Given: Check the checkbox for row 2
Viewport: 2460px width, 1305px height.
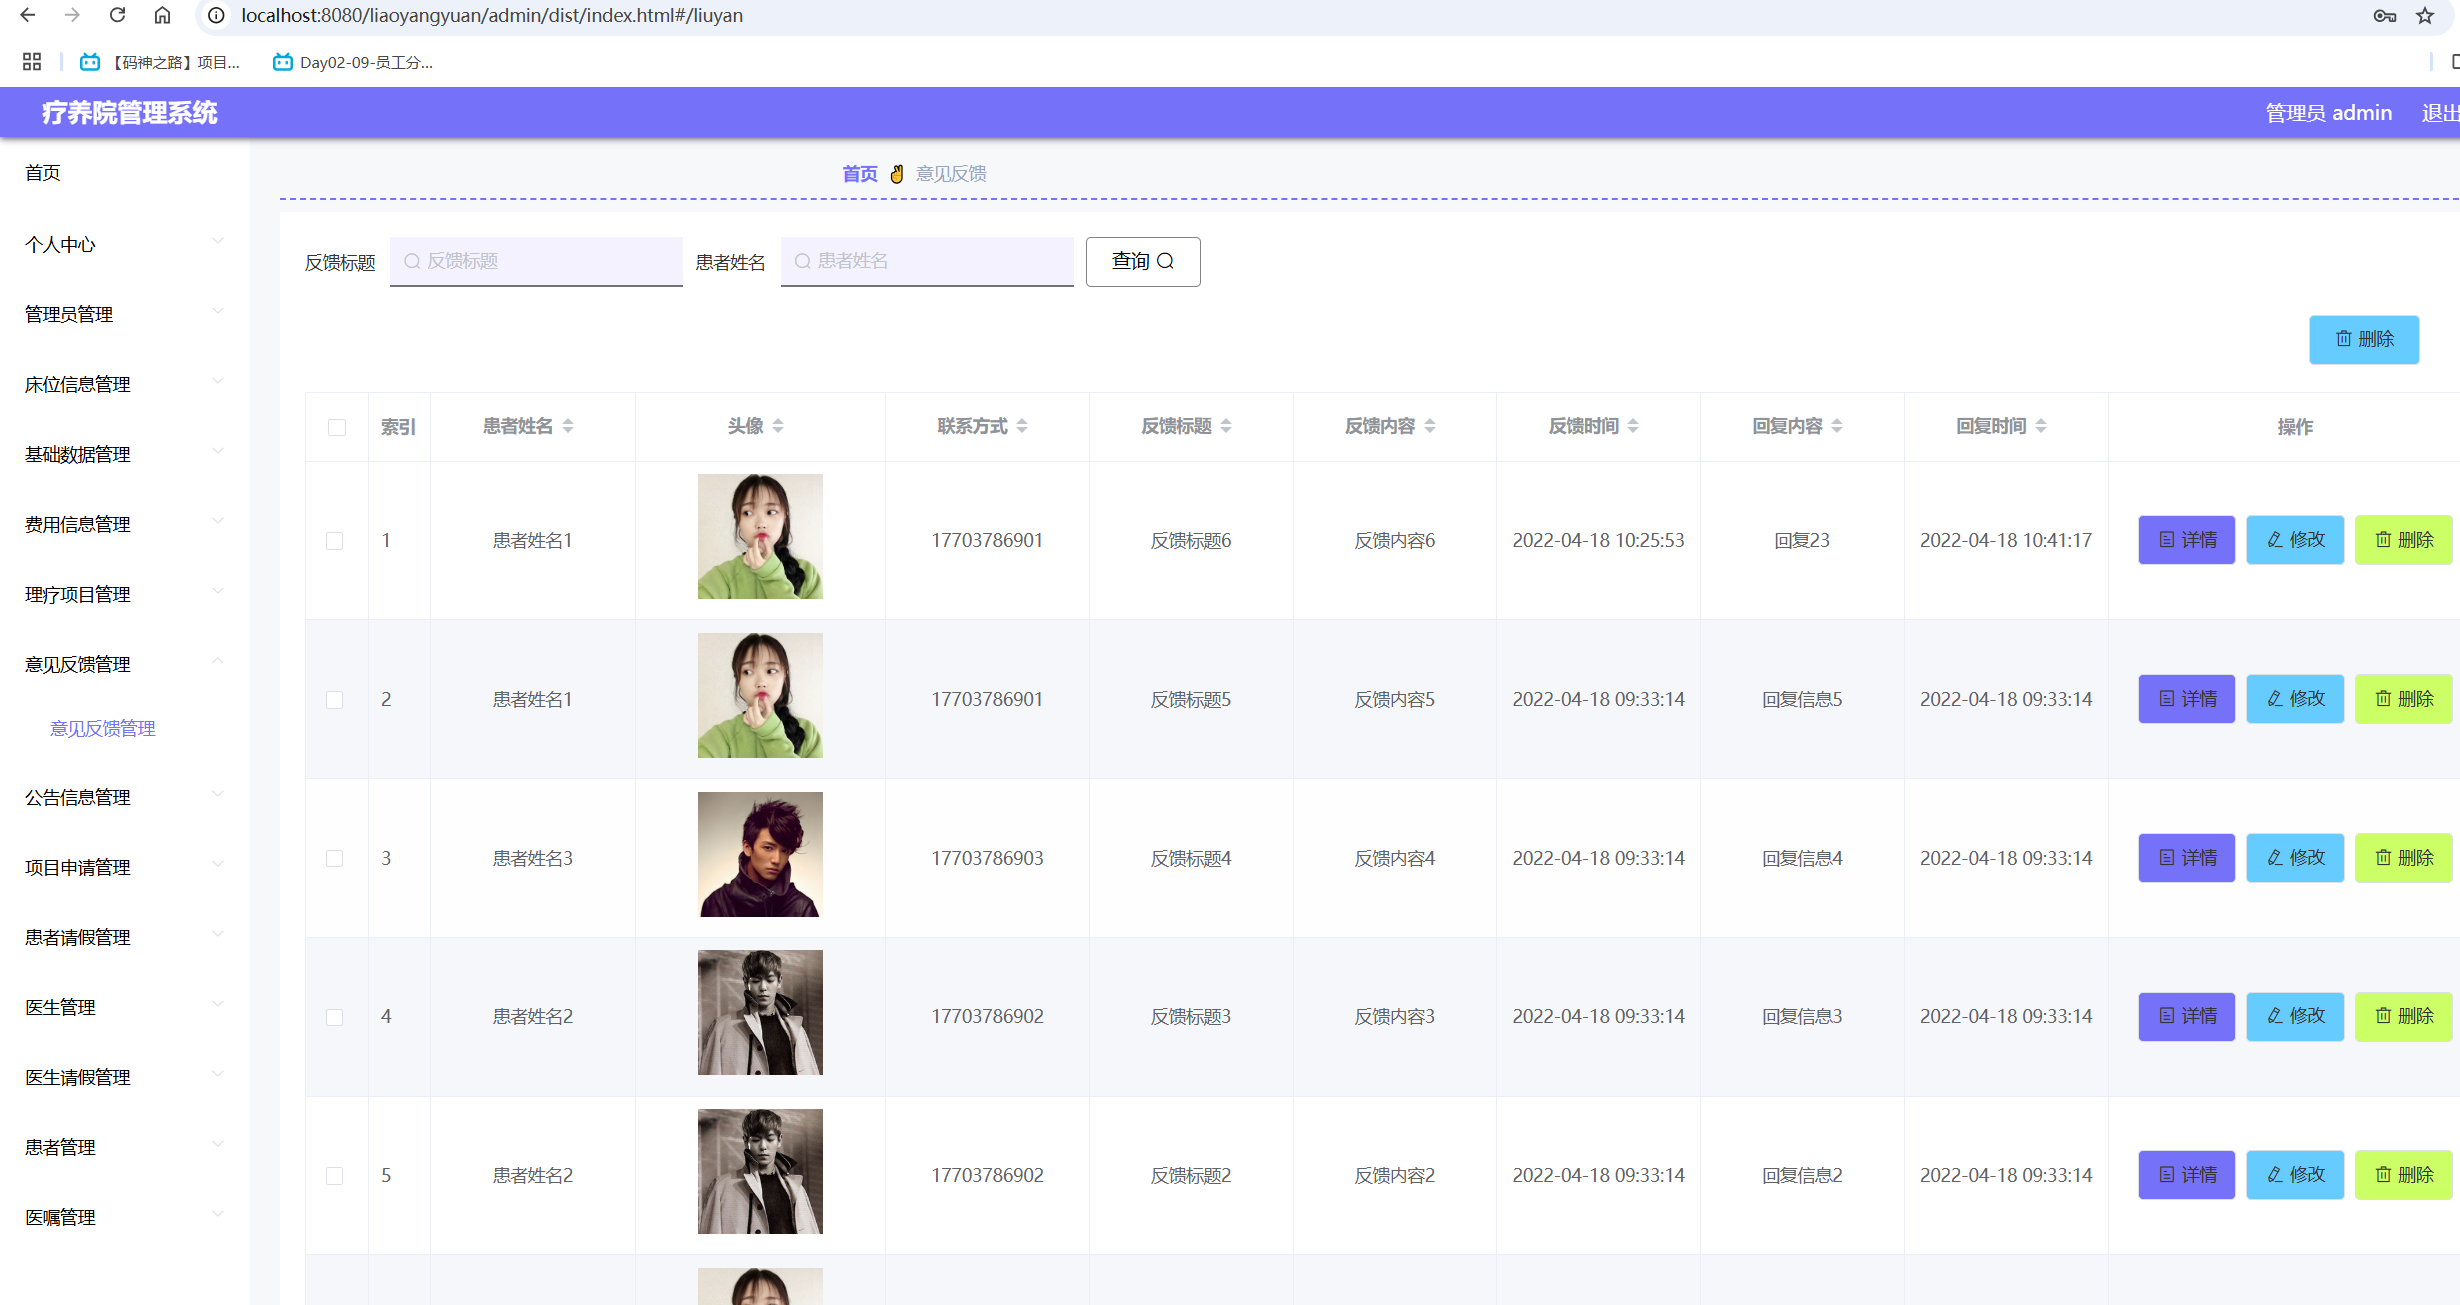Looking at the screenshot, I should [335, 699].
